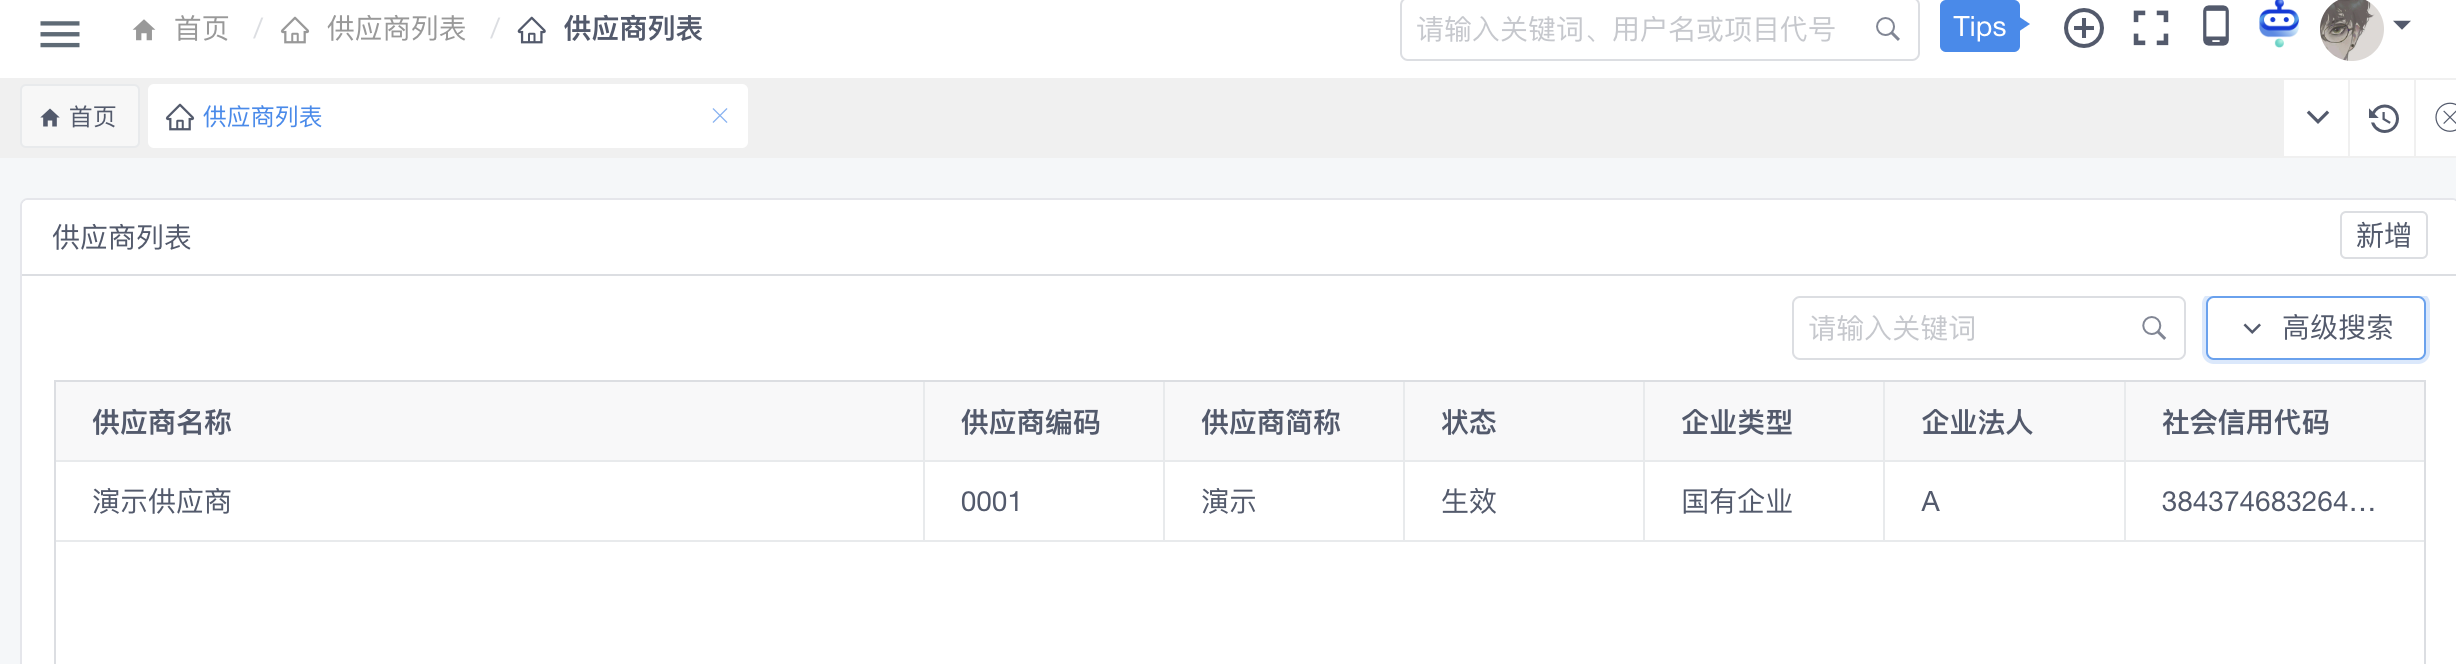
Task: Click the 新增 button
Action: coord(2383,236)
